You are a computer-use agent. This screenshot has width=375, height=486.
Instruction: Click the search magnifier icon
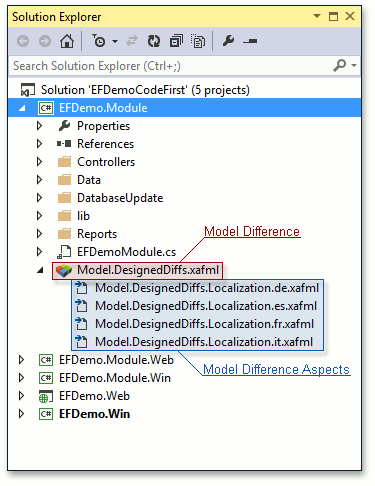pos(340,65)
